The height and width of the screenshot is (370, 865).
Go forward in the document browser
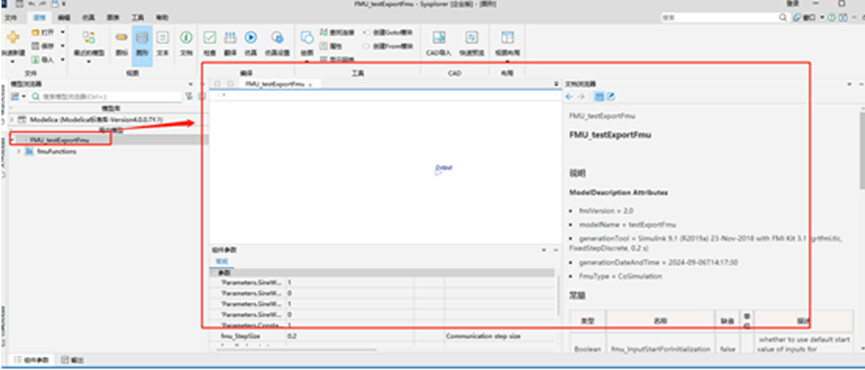pos(580,97)
